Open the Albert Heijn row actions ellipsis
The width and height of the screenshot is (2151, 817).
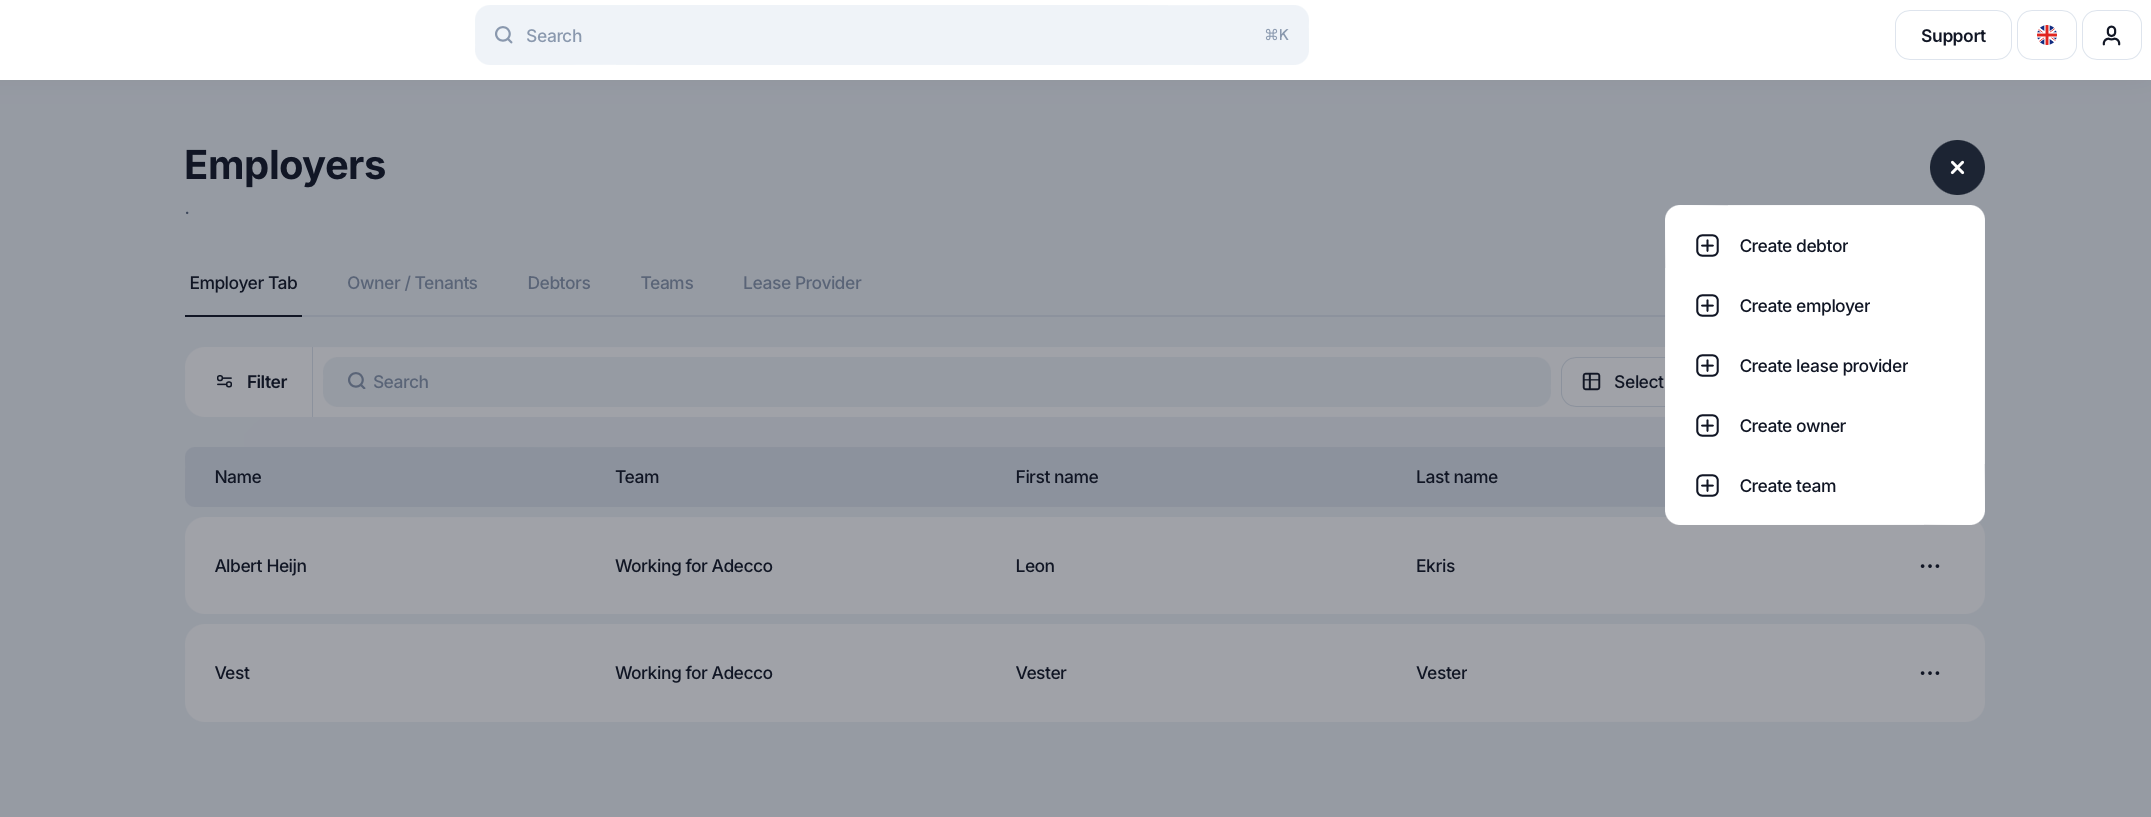click(1929, 566)
